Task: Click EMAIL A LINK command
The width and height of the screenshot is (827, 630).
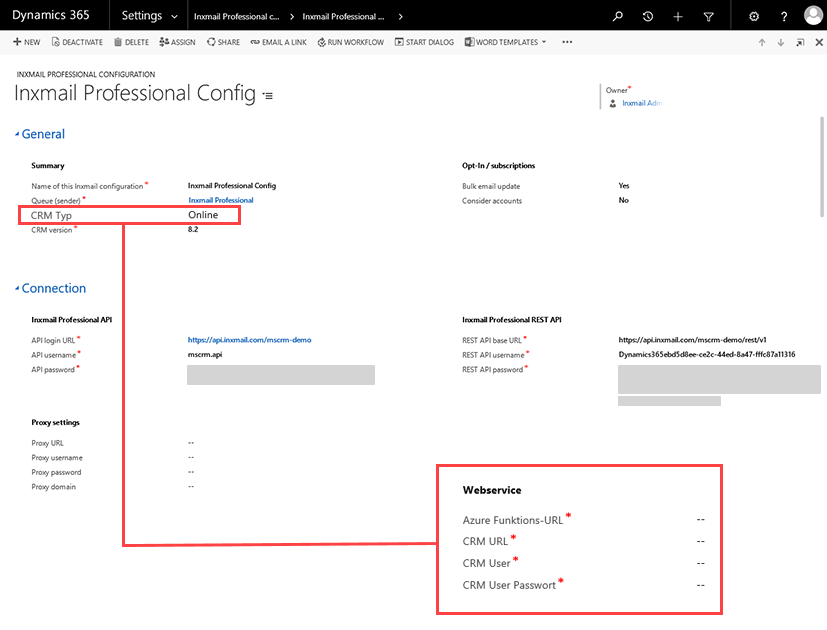Action: click(x=278, y=42)
